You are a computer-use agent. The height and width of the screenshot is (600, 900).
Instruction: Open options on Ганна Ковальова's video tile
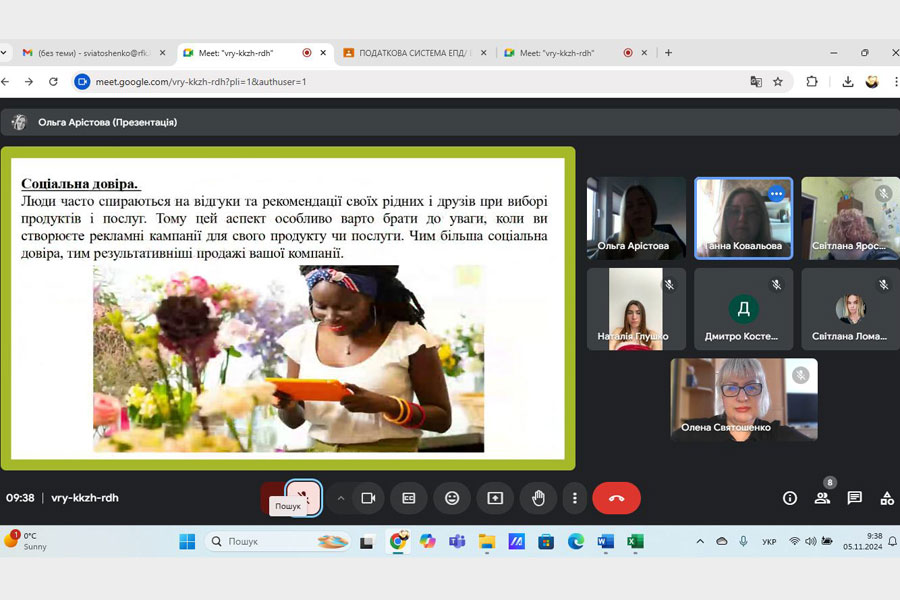(x=776, y=194)
